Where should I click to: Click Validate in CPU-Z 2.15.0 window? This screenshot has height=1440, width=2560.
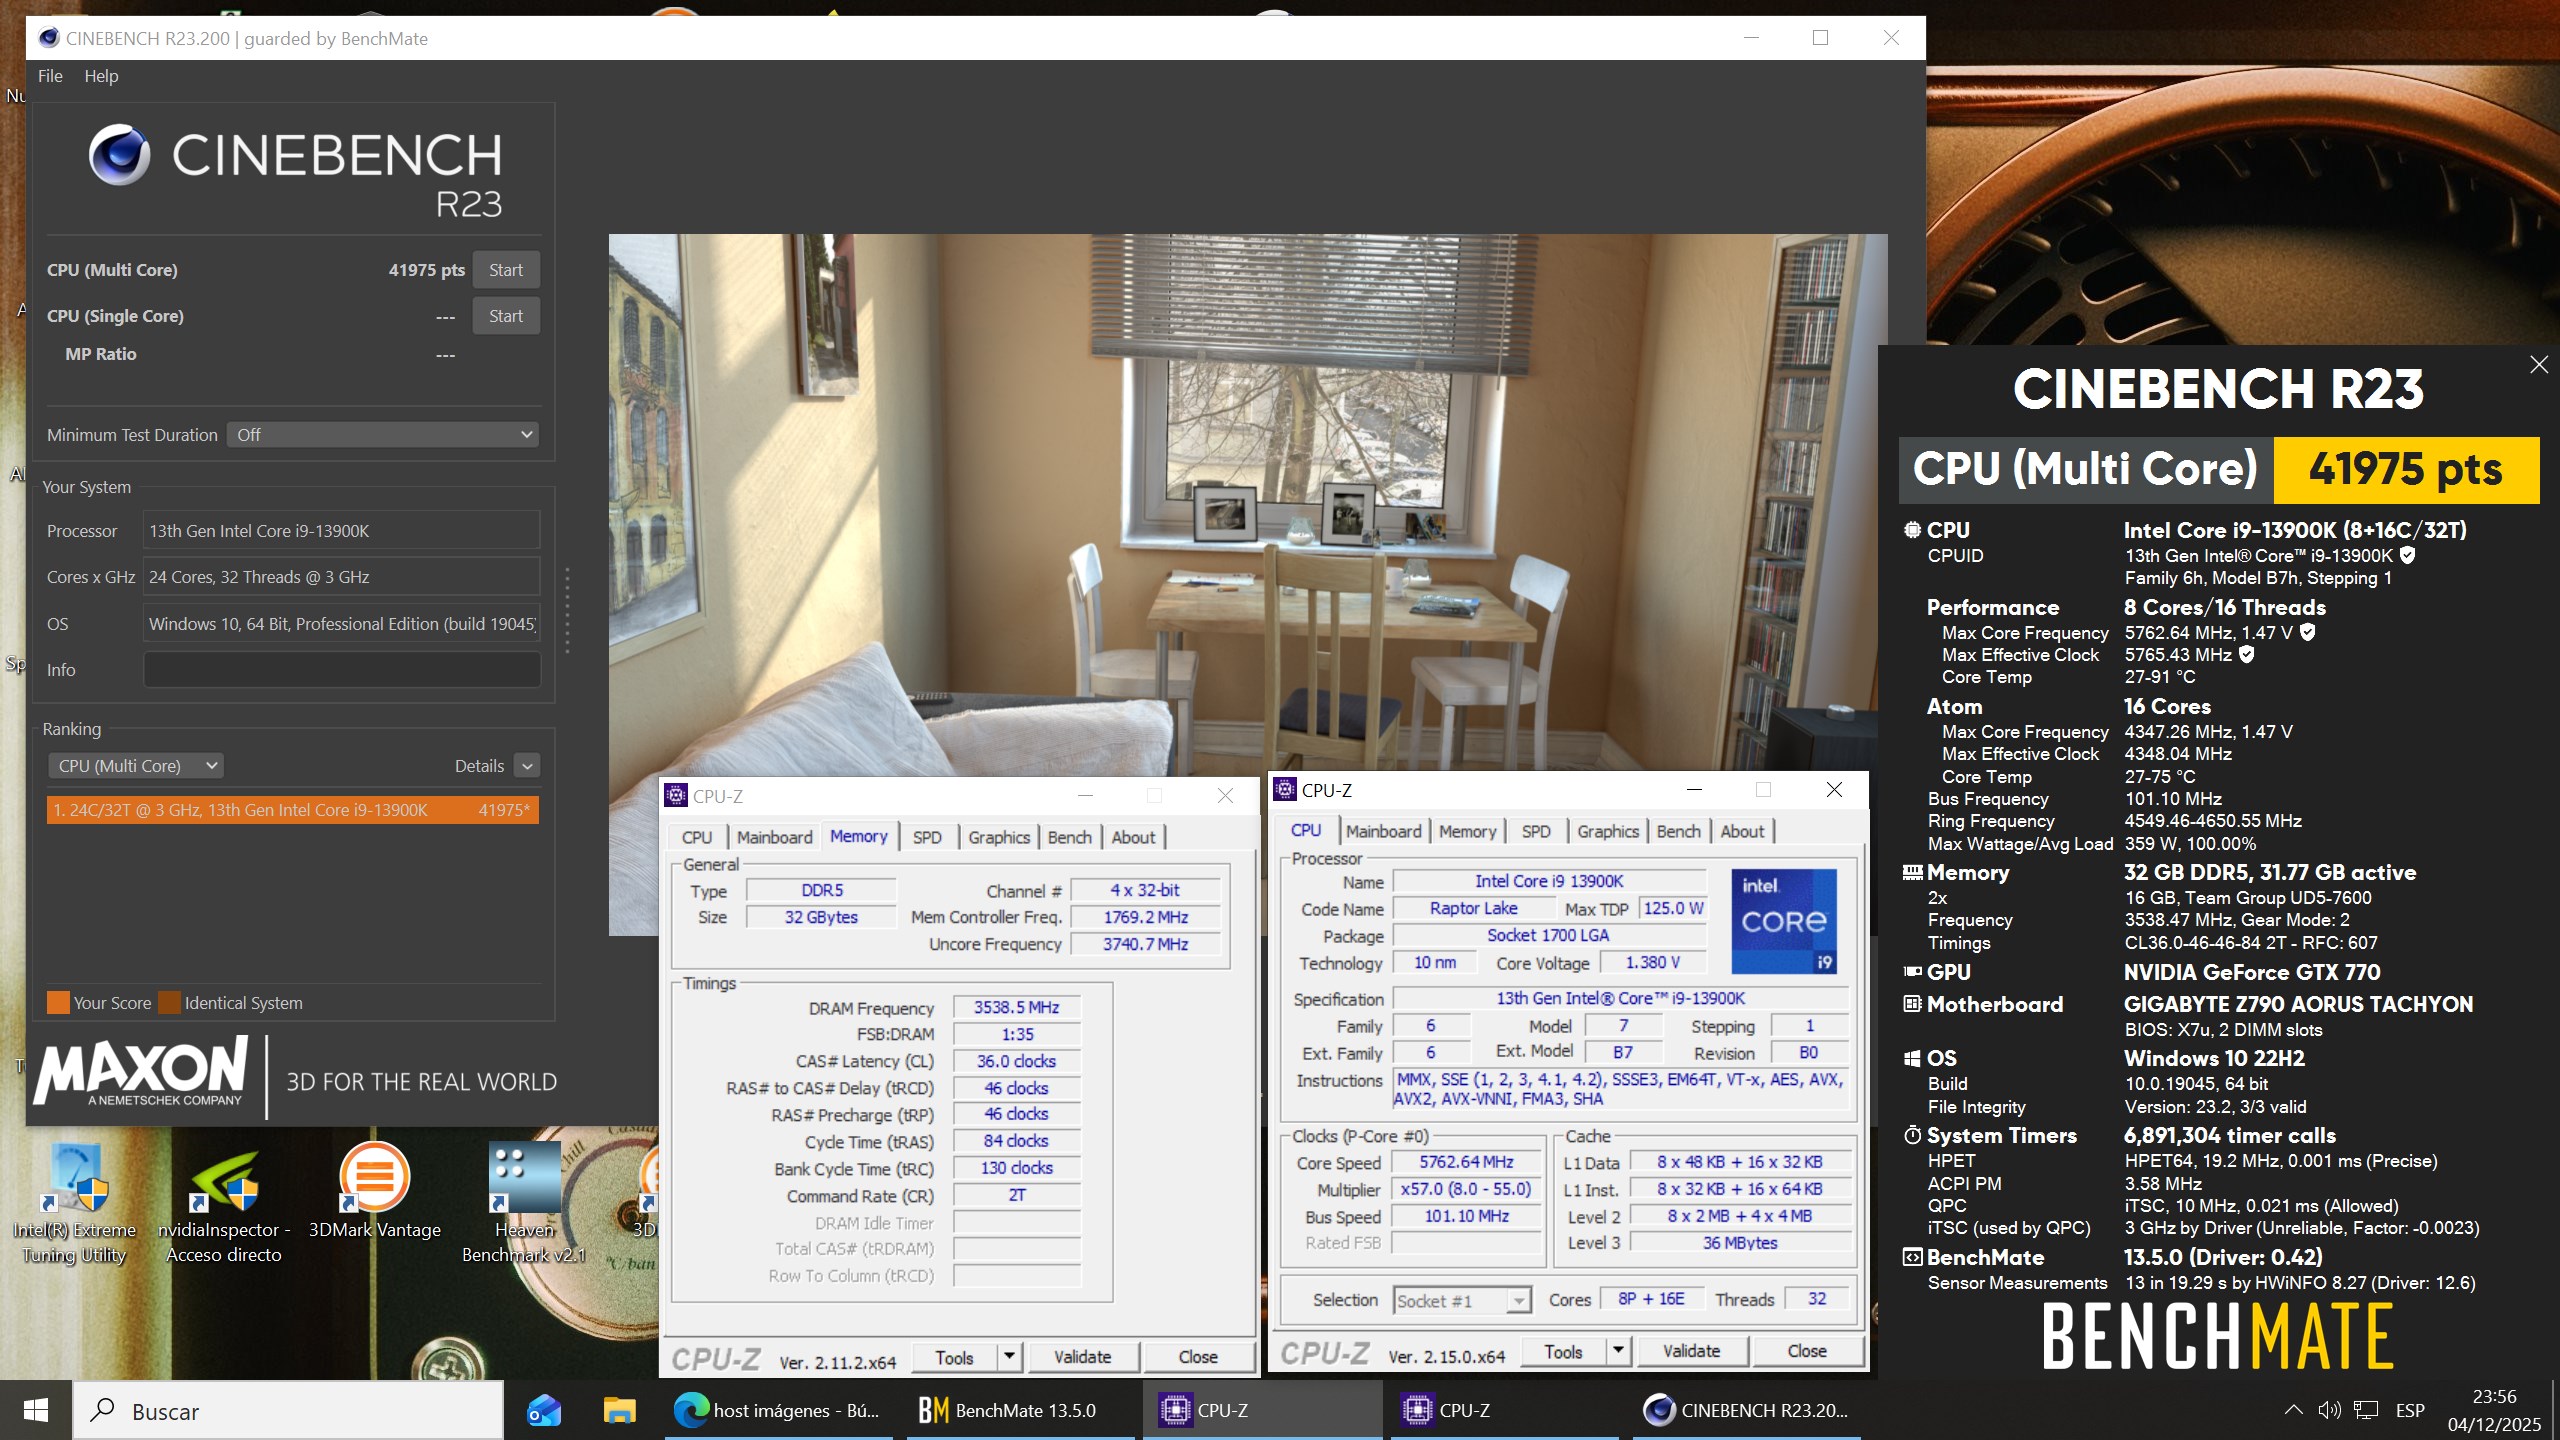tap(1691, 1351)
